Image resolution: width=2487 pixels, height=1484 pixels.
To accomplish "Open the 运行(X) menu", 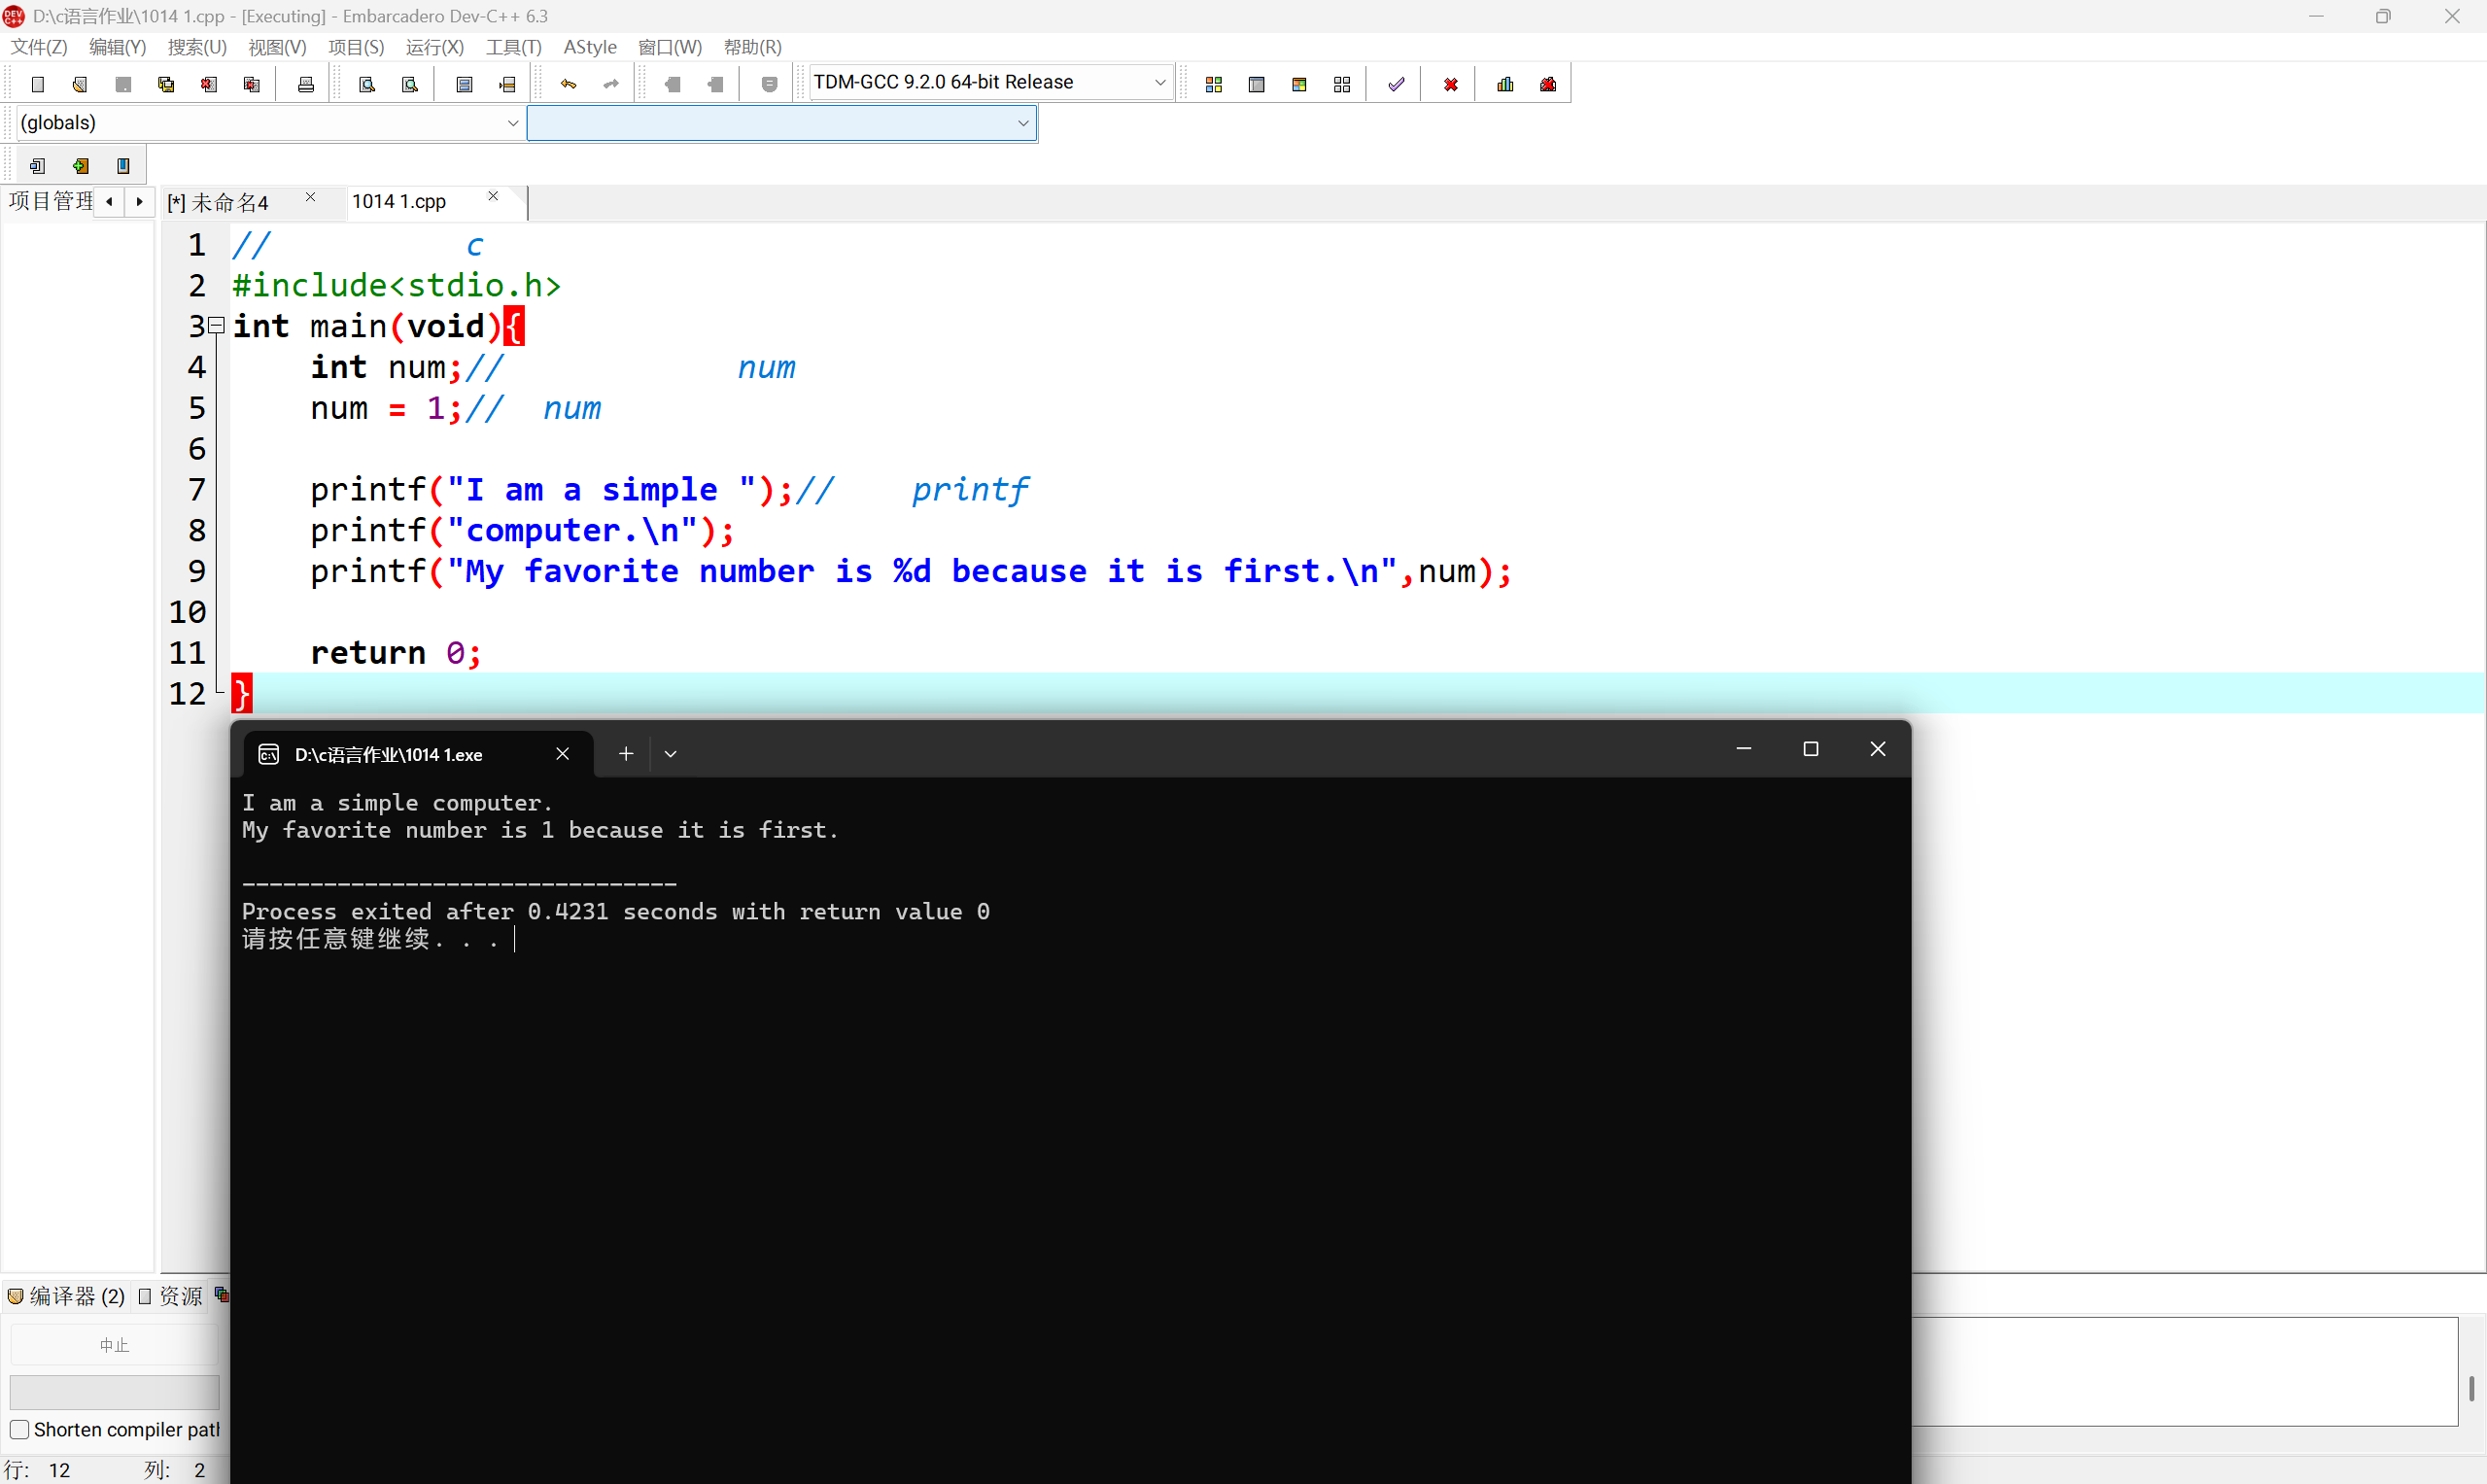I will 434,47.
